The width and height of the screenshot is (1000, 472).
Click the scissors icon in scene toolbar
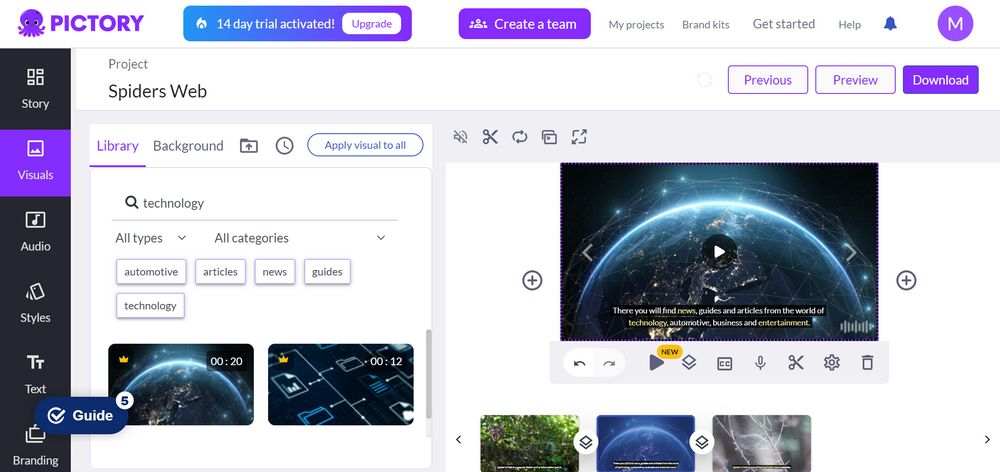[796, 363]
